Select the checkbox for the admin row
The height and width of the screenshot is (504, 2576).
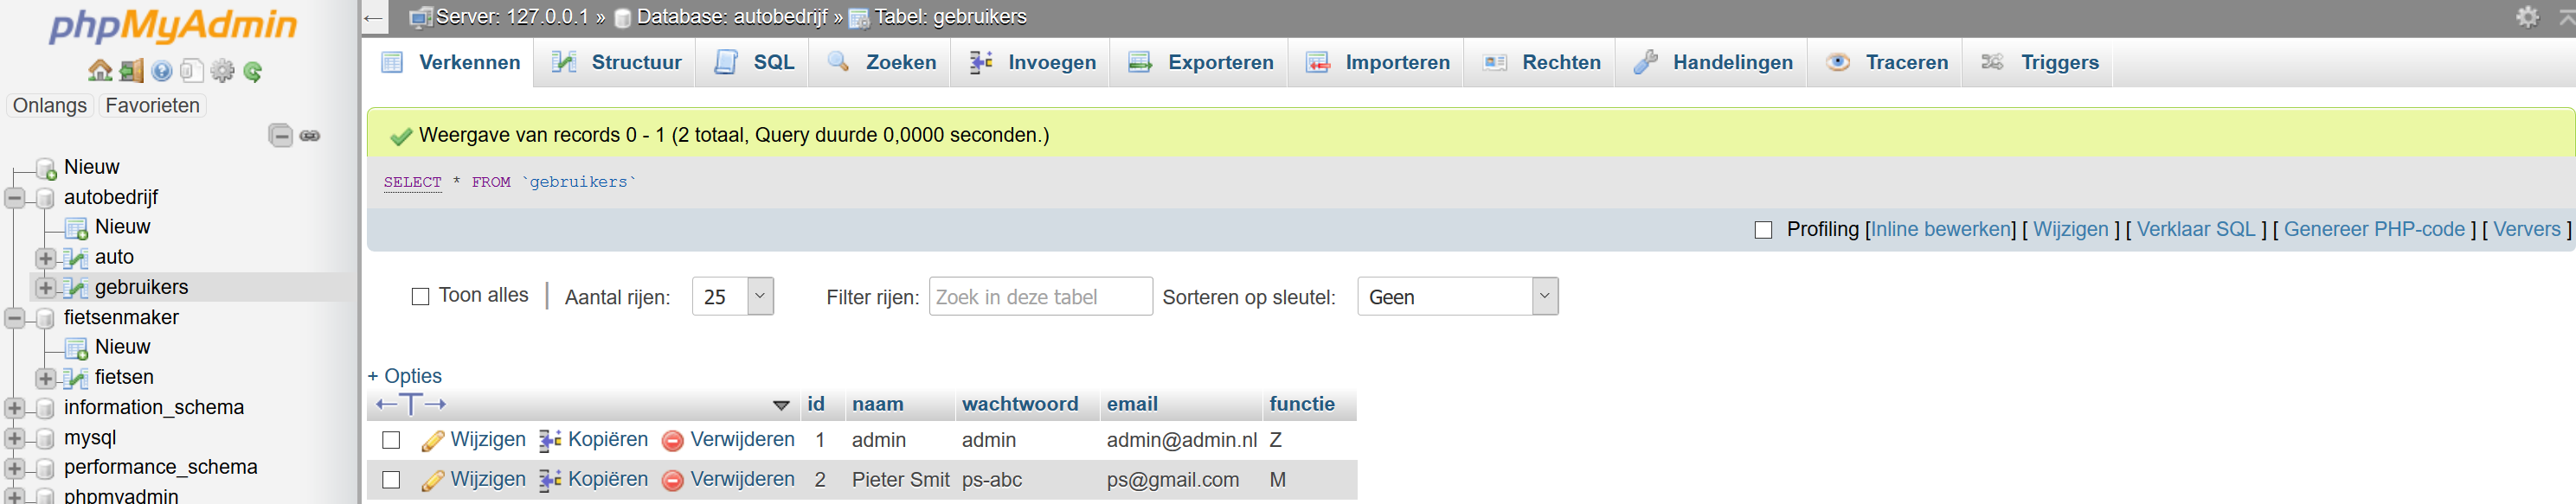coord(391,440)
